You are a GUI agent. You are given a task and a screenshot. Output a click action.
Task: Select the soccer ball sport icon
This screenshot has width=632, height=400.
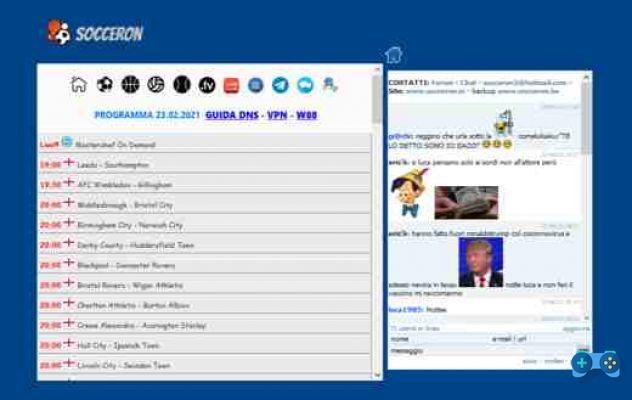point(104,85)
